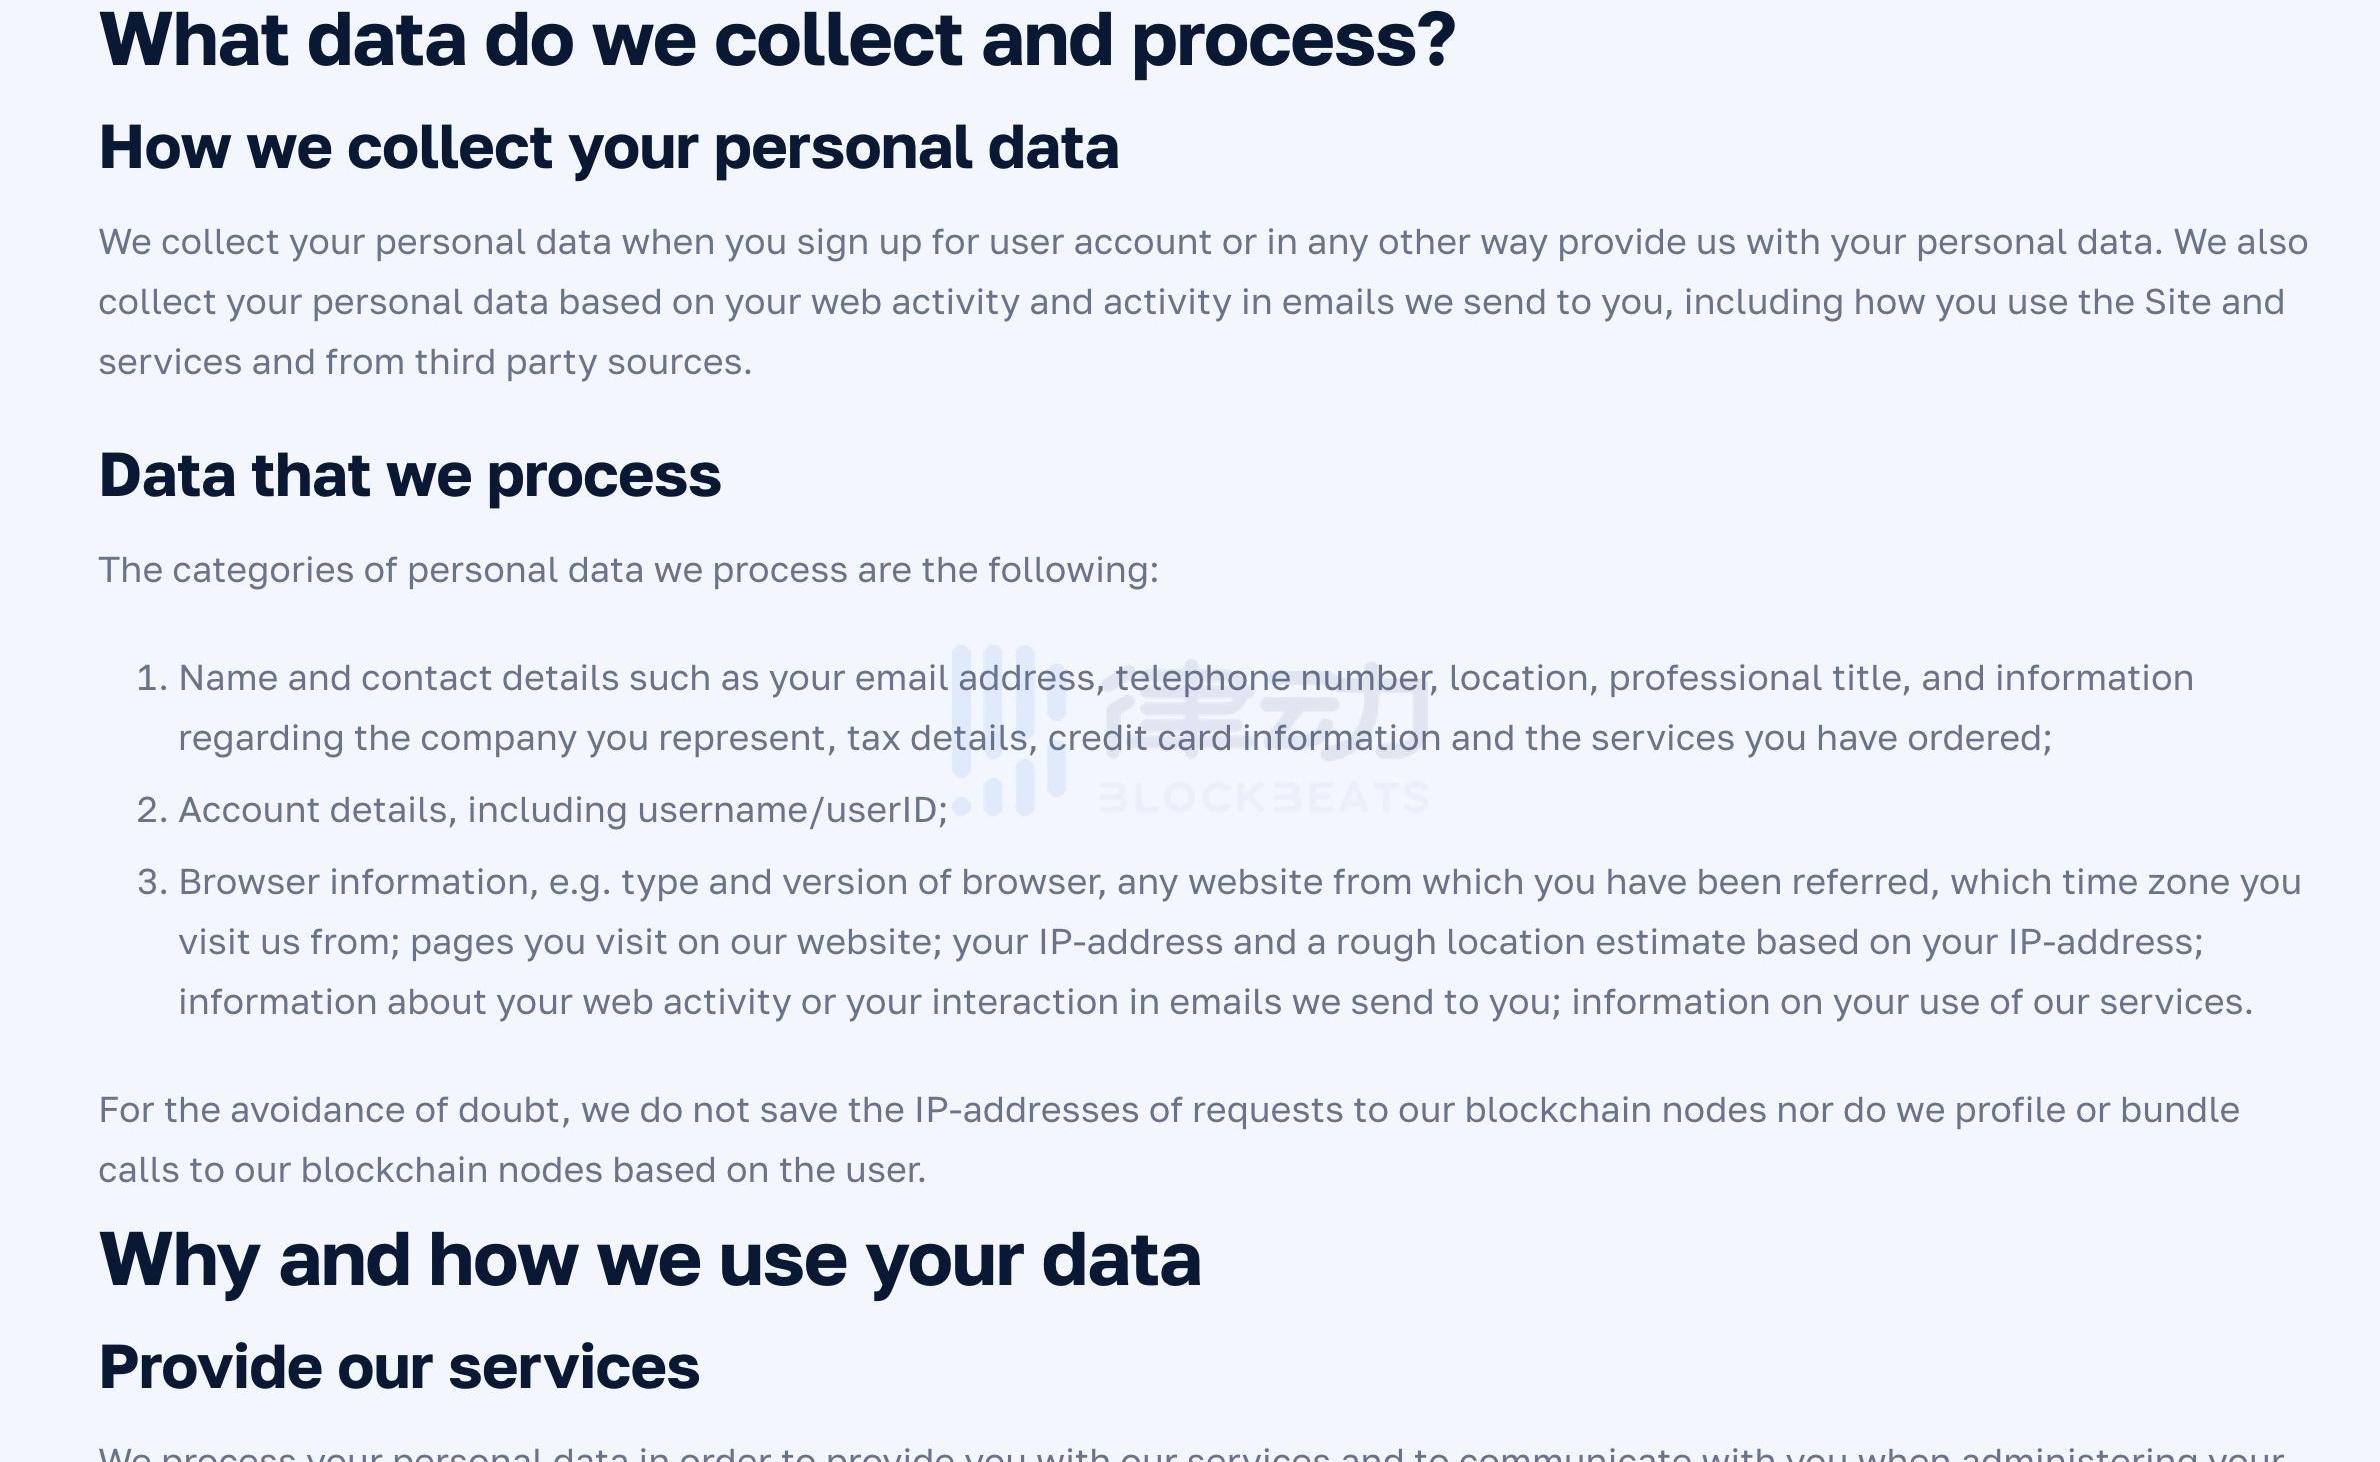The height and width of the screenshot is (1462, 2380).
Task: Click the "Data that we process" heading
Action: point(410,475)
